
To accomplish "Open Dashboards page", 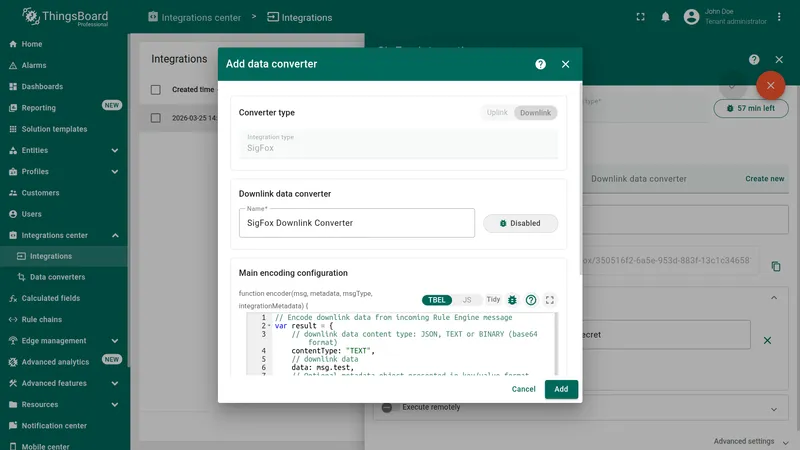I will pos(64,87).
